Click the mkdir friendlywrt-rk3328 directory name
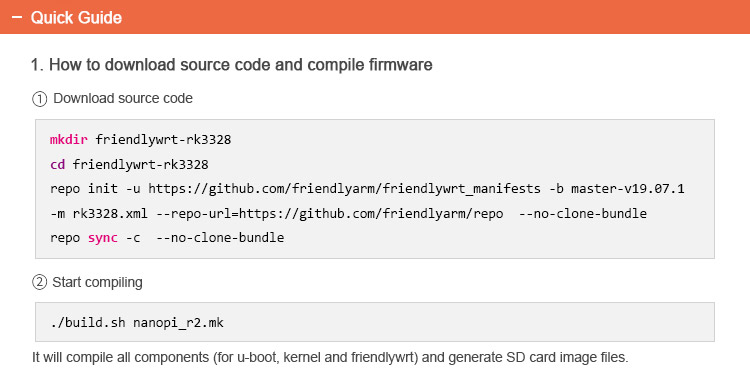Viewport: 750px width, 387px height. 163,140
